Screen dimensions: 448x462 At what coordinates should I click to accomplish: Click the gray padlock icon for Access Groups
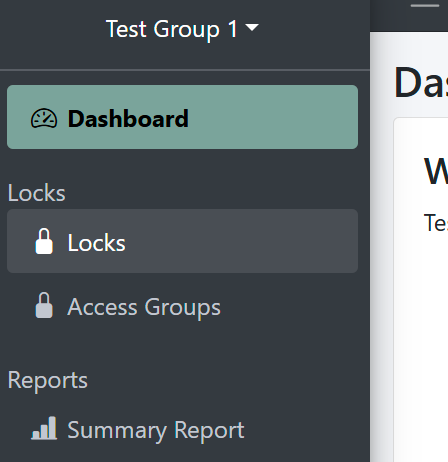click(x=44, y=305)
